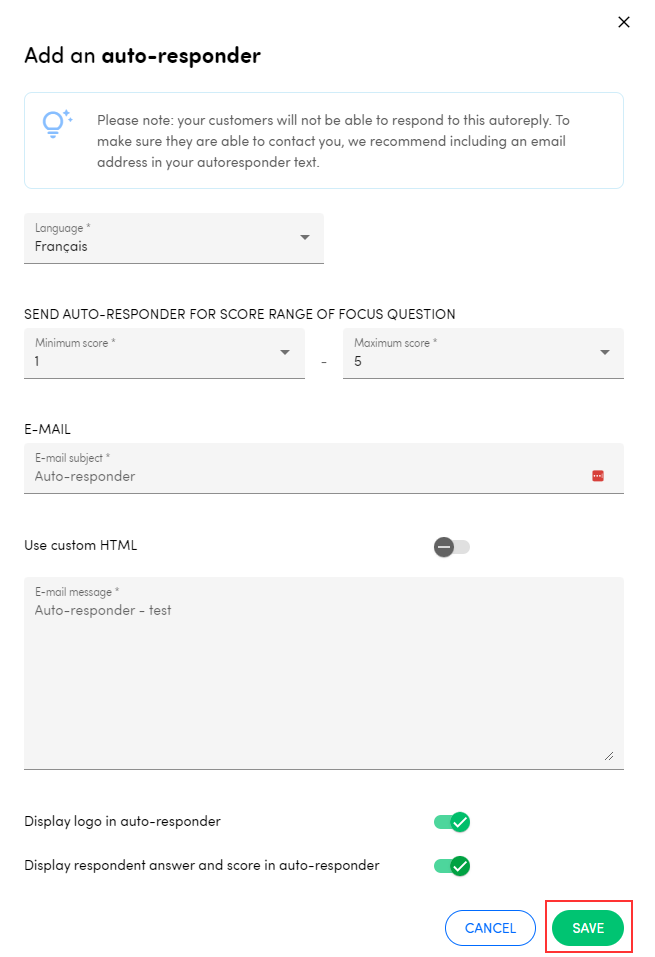Focus the E-mail subject input
The image size is (655, 957).
point(310,476)
